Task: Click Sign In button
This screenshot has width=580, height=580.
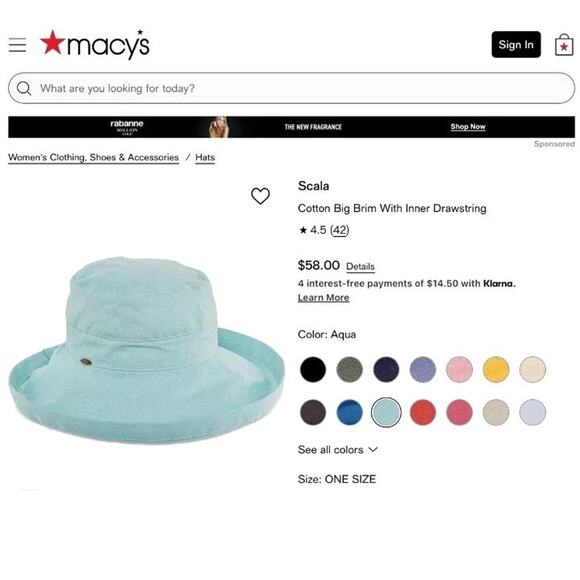Action: 516,44
